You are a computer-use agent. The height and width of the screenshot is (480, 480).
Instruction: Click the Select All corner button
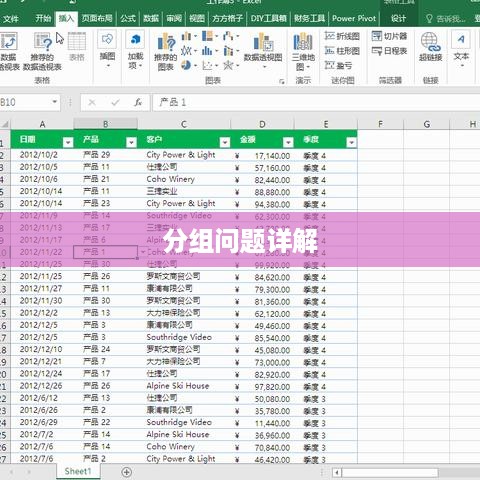[x=5, y=124]
